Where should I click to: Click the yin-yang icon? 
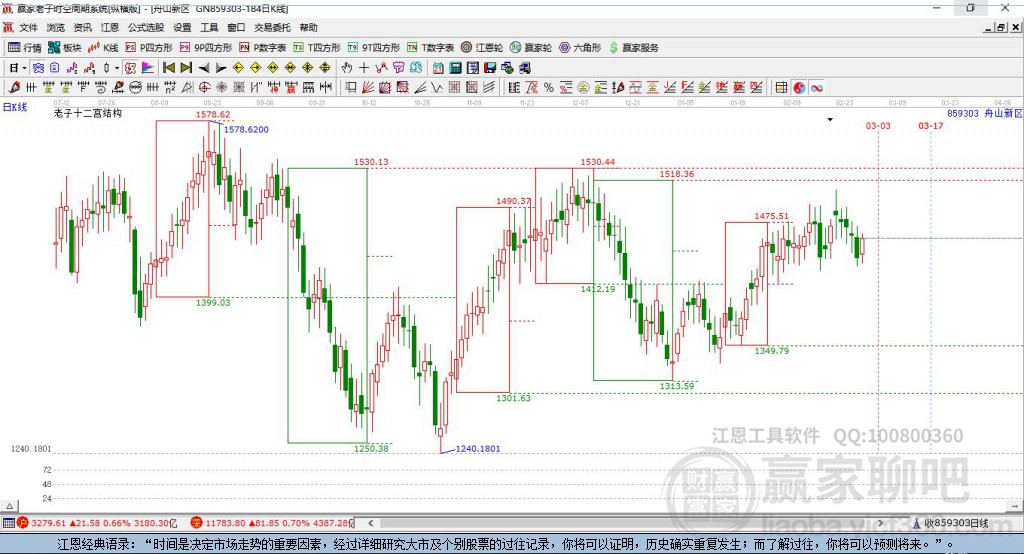[x=799, y=88]
